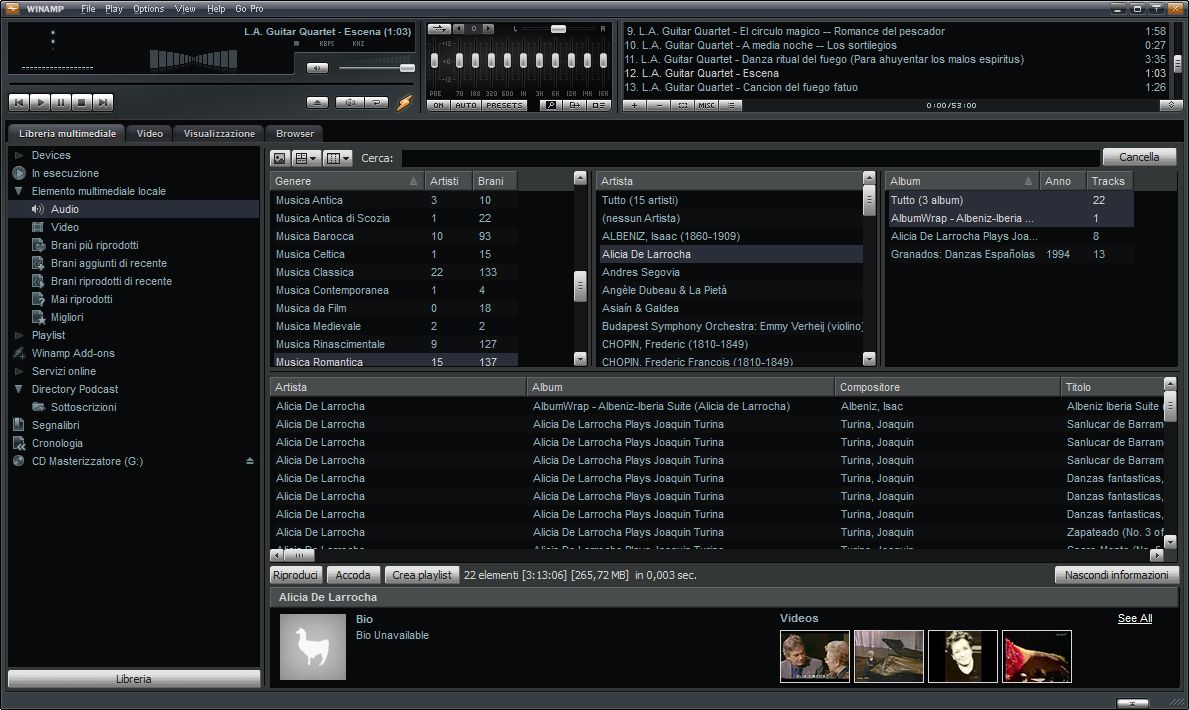Sort by the Genere column header
Screen dimensions: 1189x710
point(347,181)
